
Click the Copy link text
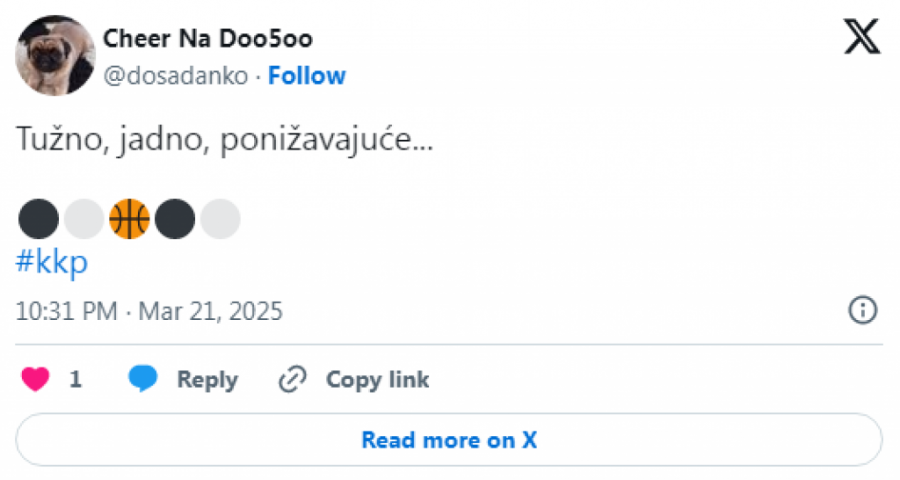(x=377, y=380)
